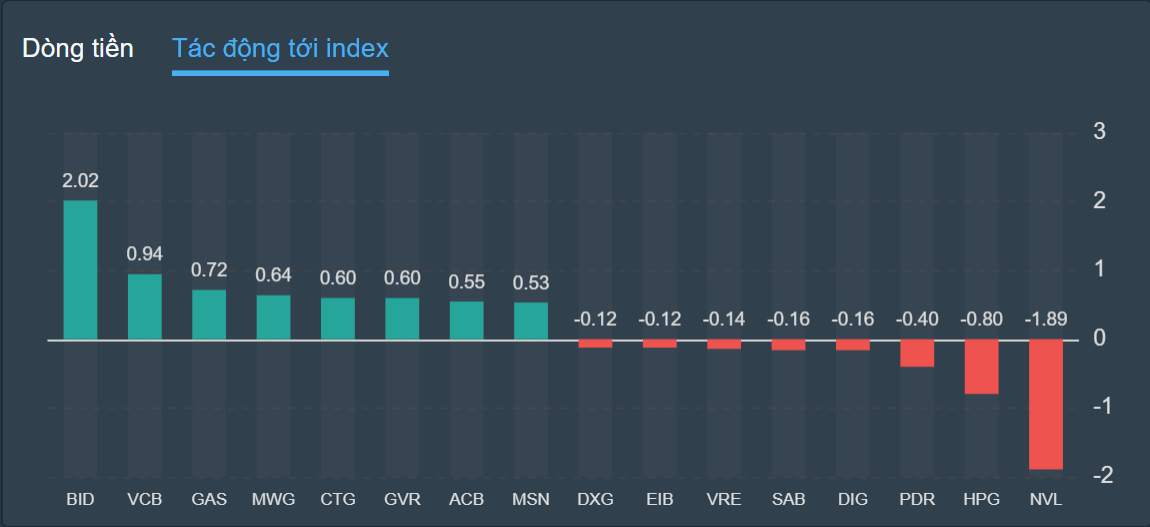
Task: Click the red DIG bar
Action: point(853,345)
